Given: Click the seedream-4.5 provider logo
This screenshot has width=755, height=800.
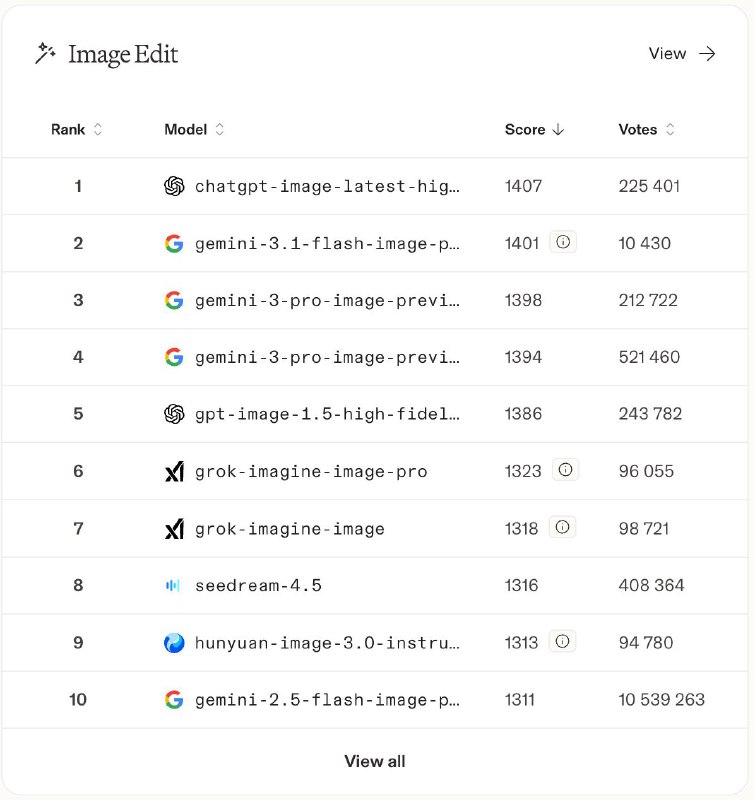Looking at the screenshot, I should click(x=174, y=585).
